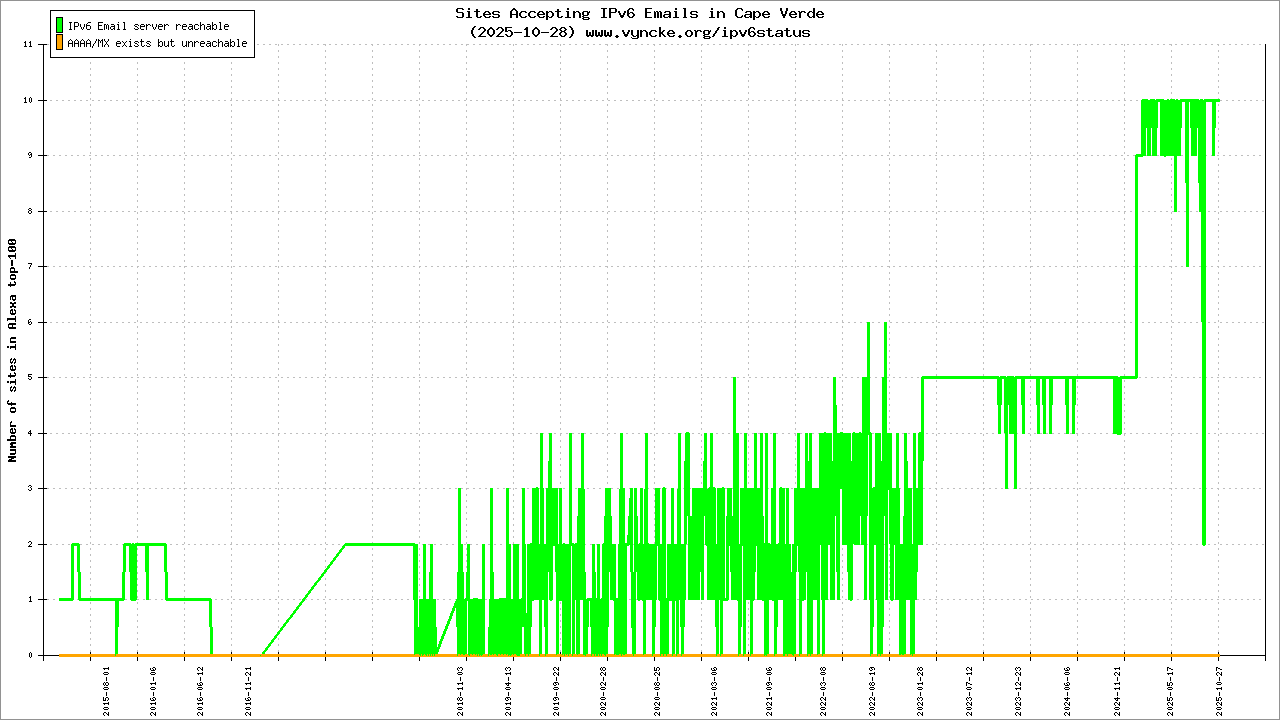Click the orange legend color swatch
The width and height of the screenshot is (1280, 720).
59,43
